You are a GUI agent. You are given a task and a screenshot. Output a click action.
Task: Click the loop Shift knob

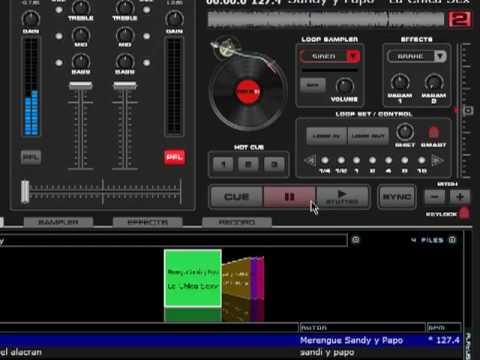coord(405,132)
